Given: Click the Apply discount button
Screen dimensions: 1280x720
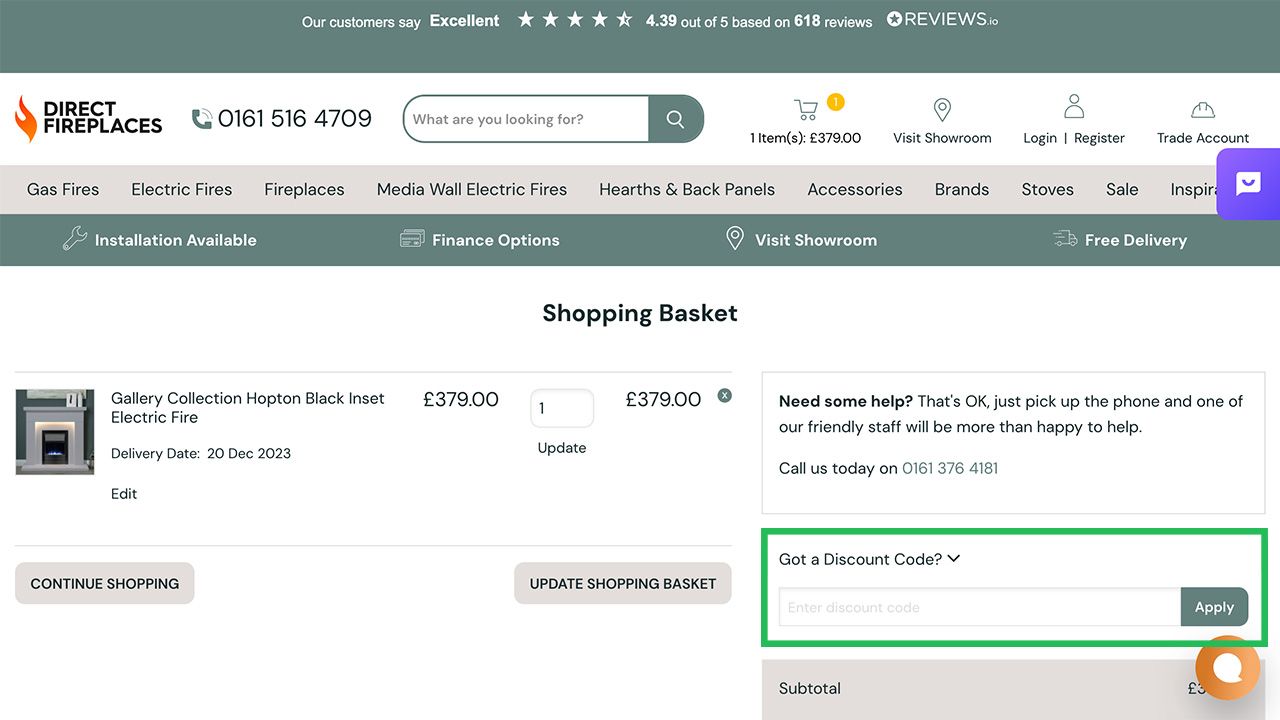Looking at the screenshot, I should tap(1214, 607).
